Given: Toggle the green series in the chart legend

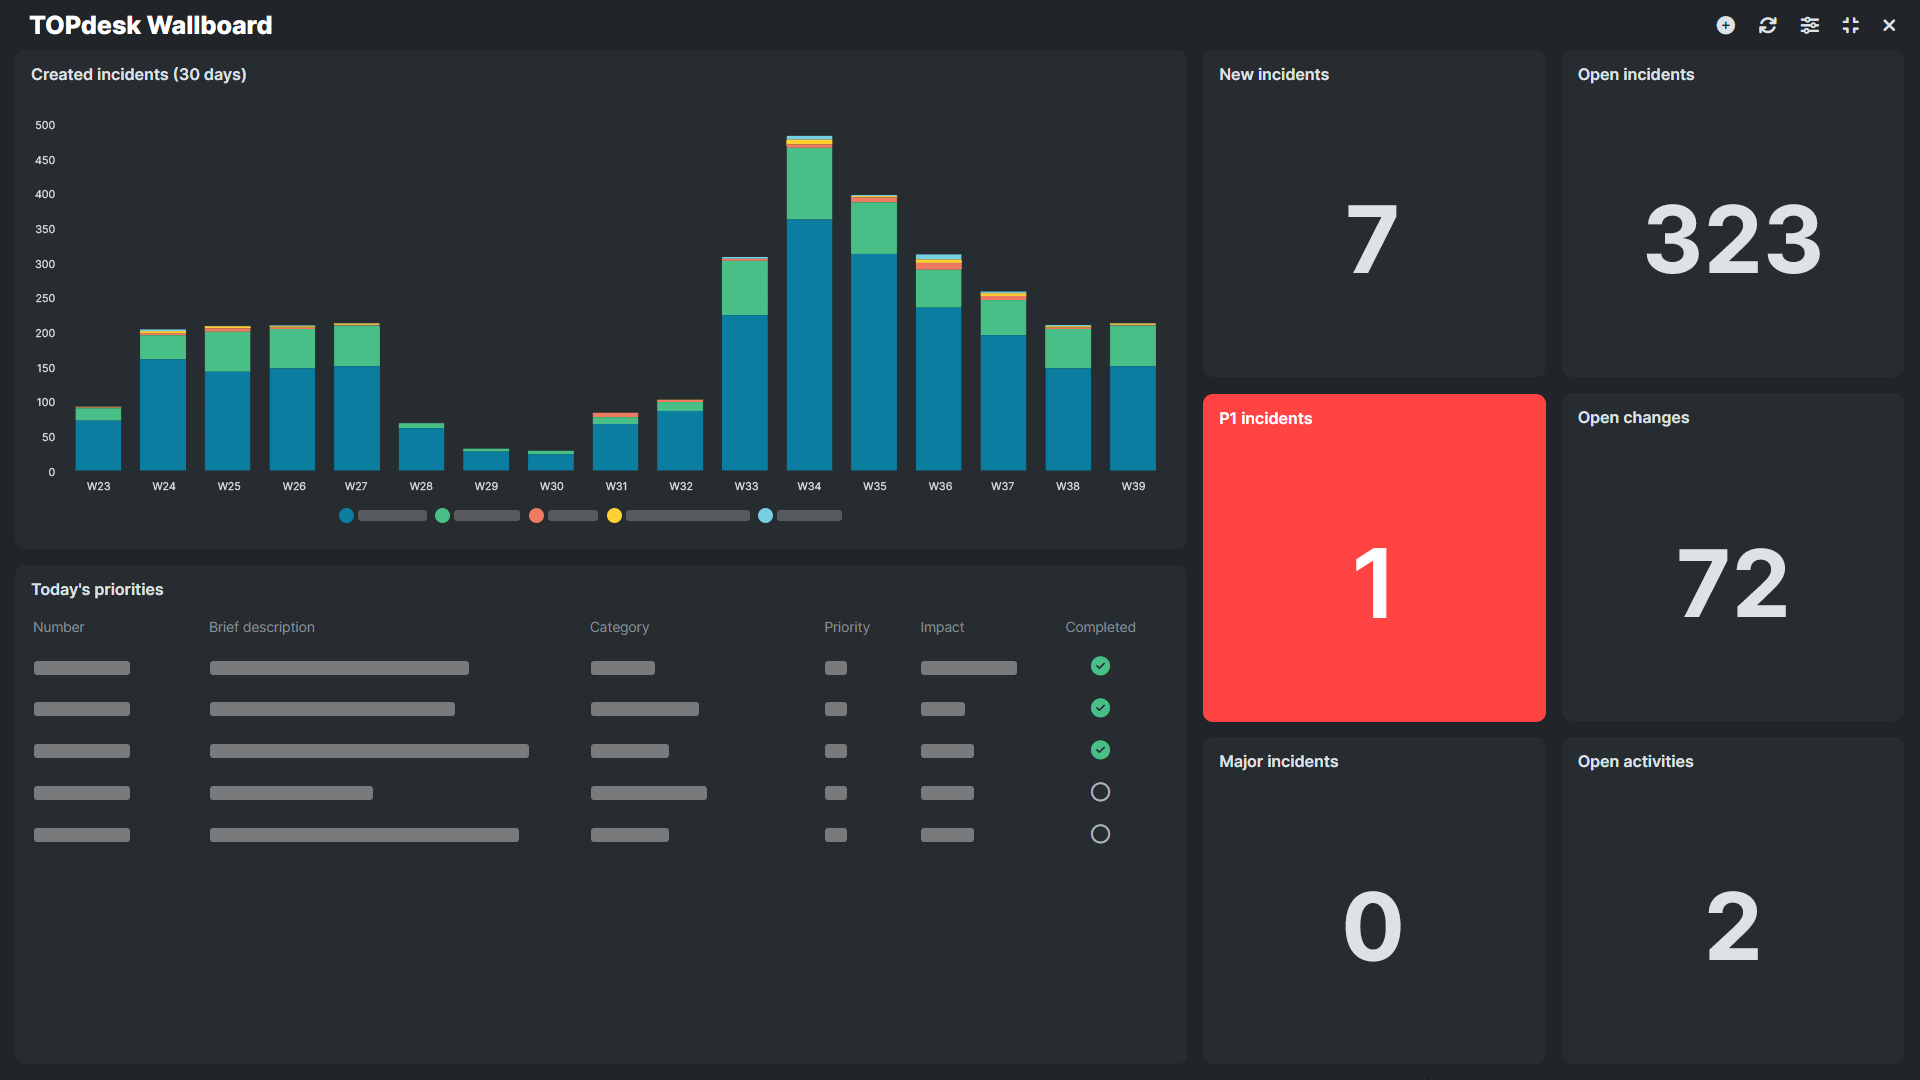Looking at the screenshot, I should coord(443,516).
